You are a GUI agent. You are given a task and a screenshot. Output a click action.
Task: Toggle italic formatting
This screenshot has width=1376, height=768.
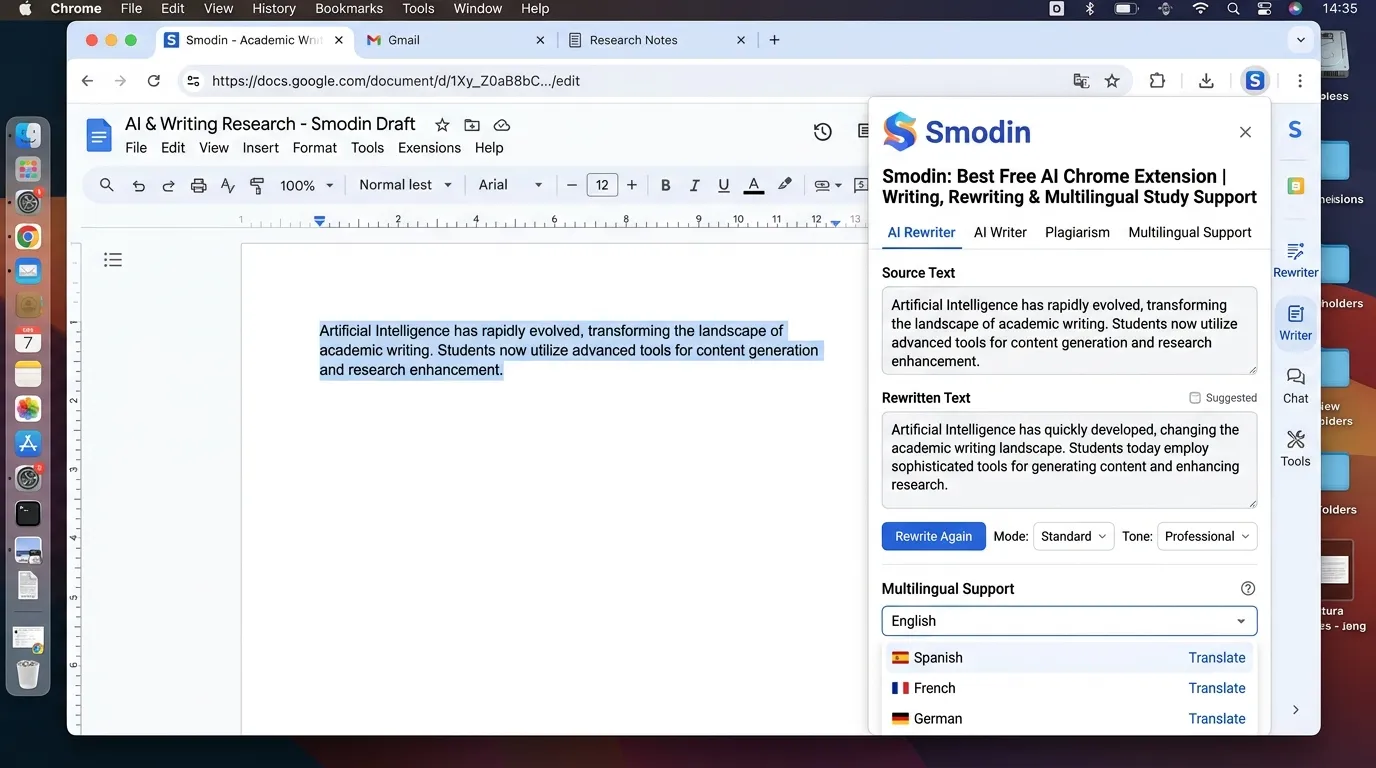(x=694, y=185)
